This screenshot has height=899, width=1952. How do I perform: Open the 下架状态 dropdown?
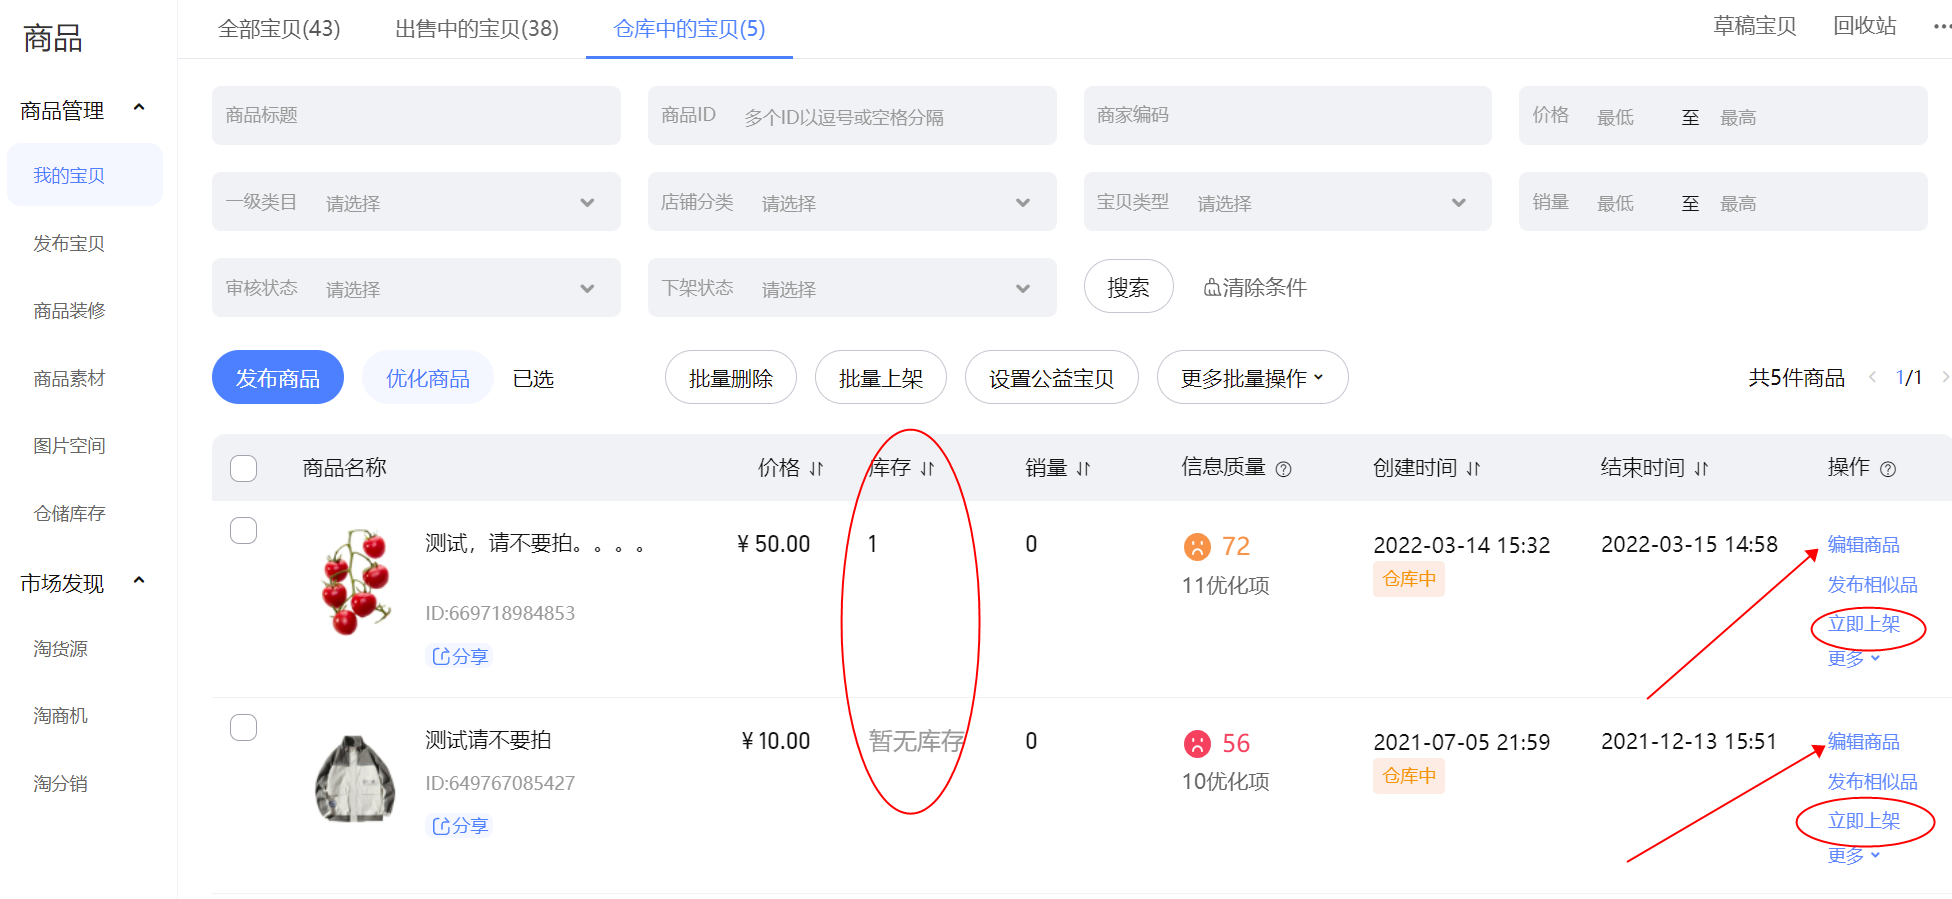click(x=852, y=288)
